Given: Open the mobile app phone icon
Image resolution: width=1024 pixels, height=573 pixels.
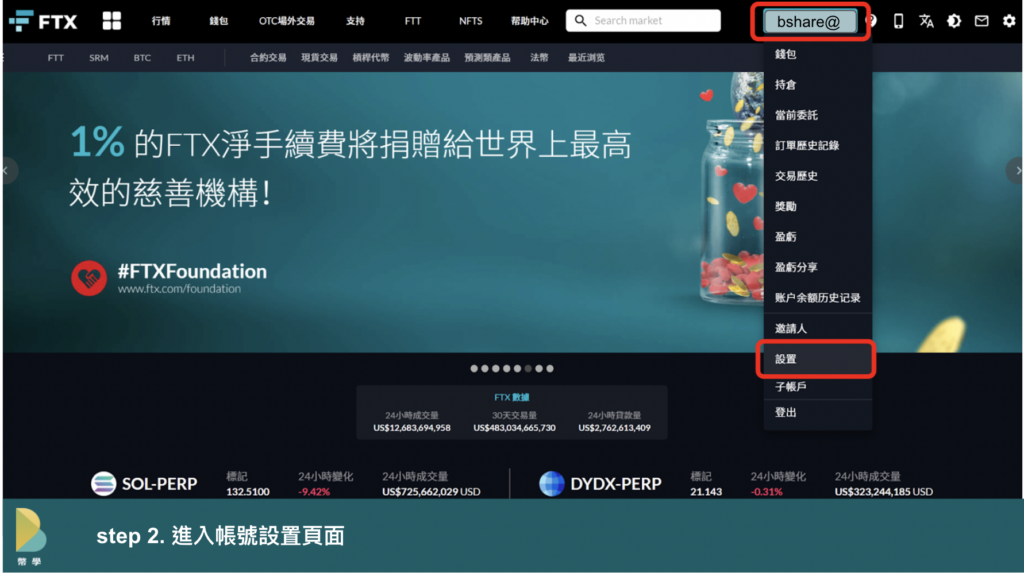Looking at the screenshot, I should 898,22.
